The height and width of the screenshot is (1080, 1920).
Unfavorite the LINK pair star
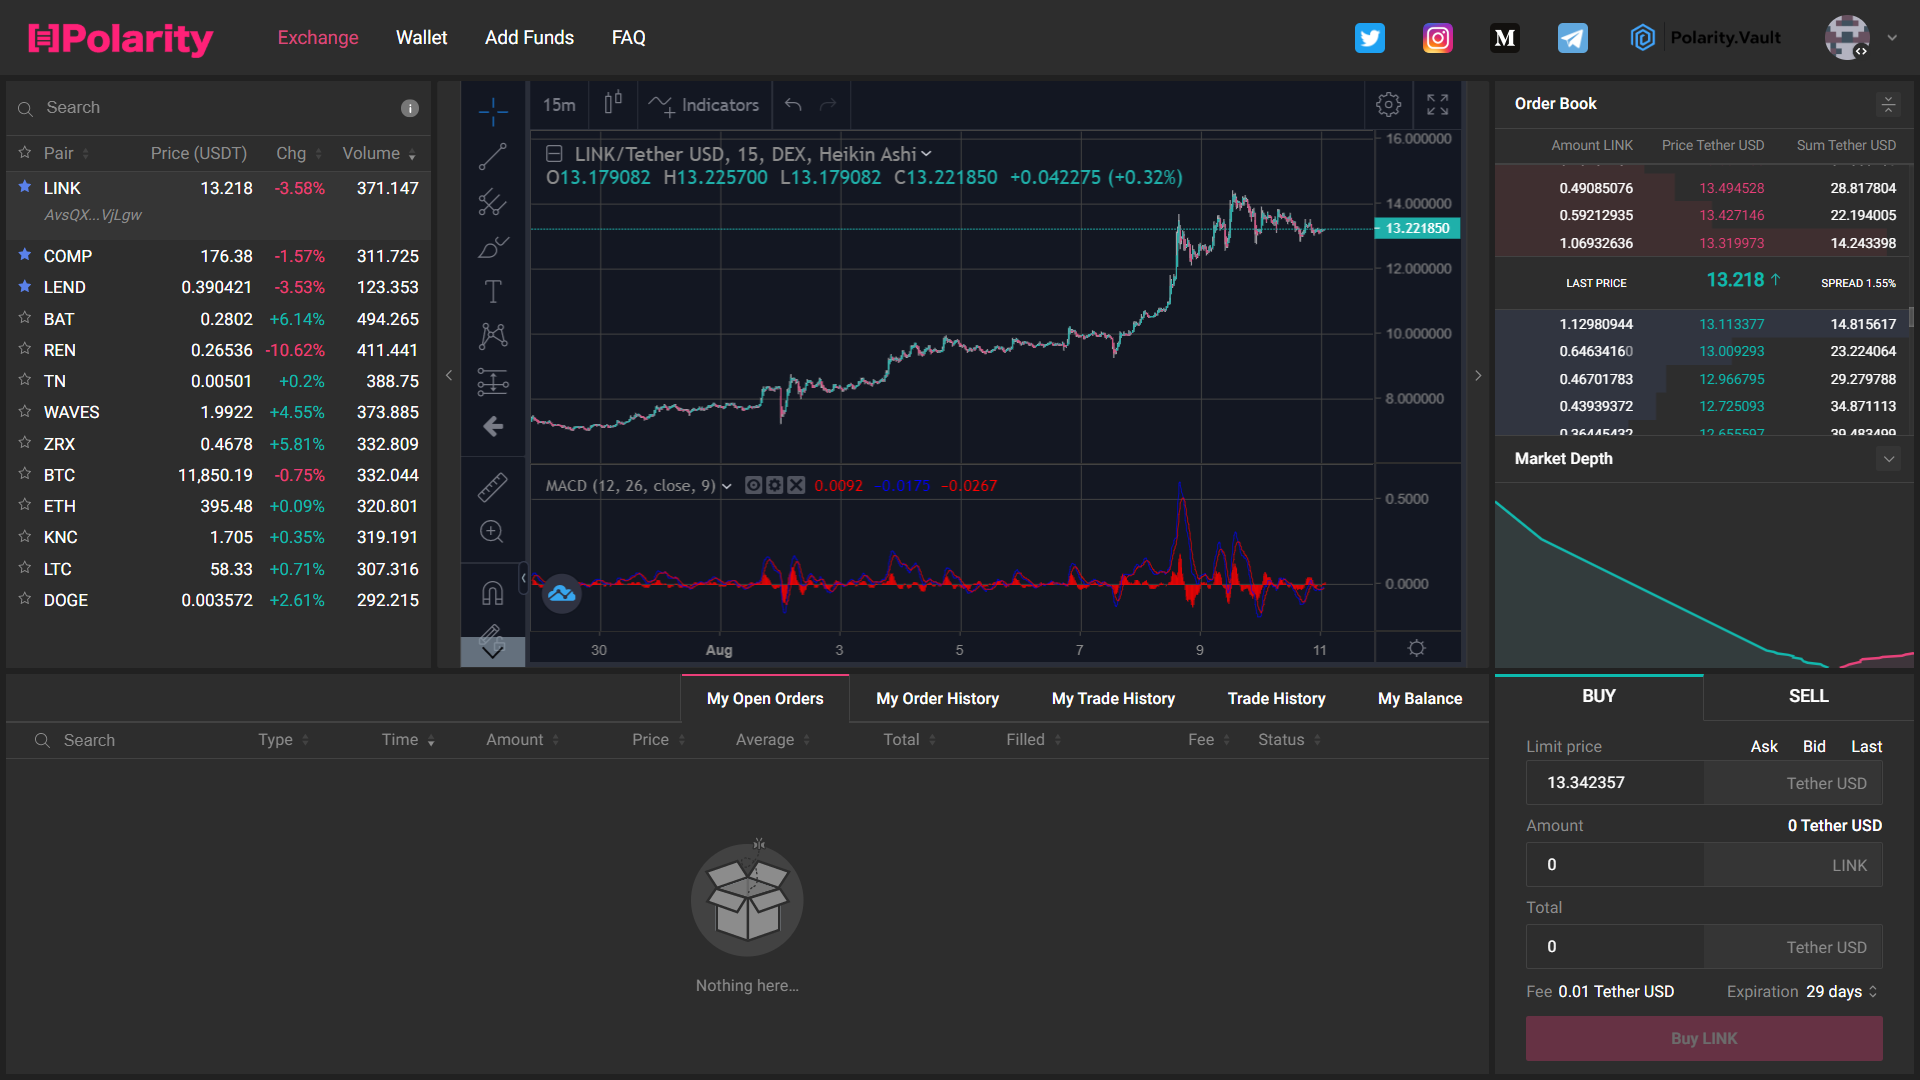25,187
